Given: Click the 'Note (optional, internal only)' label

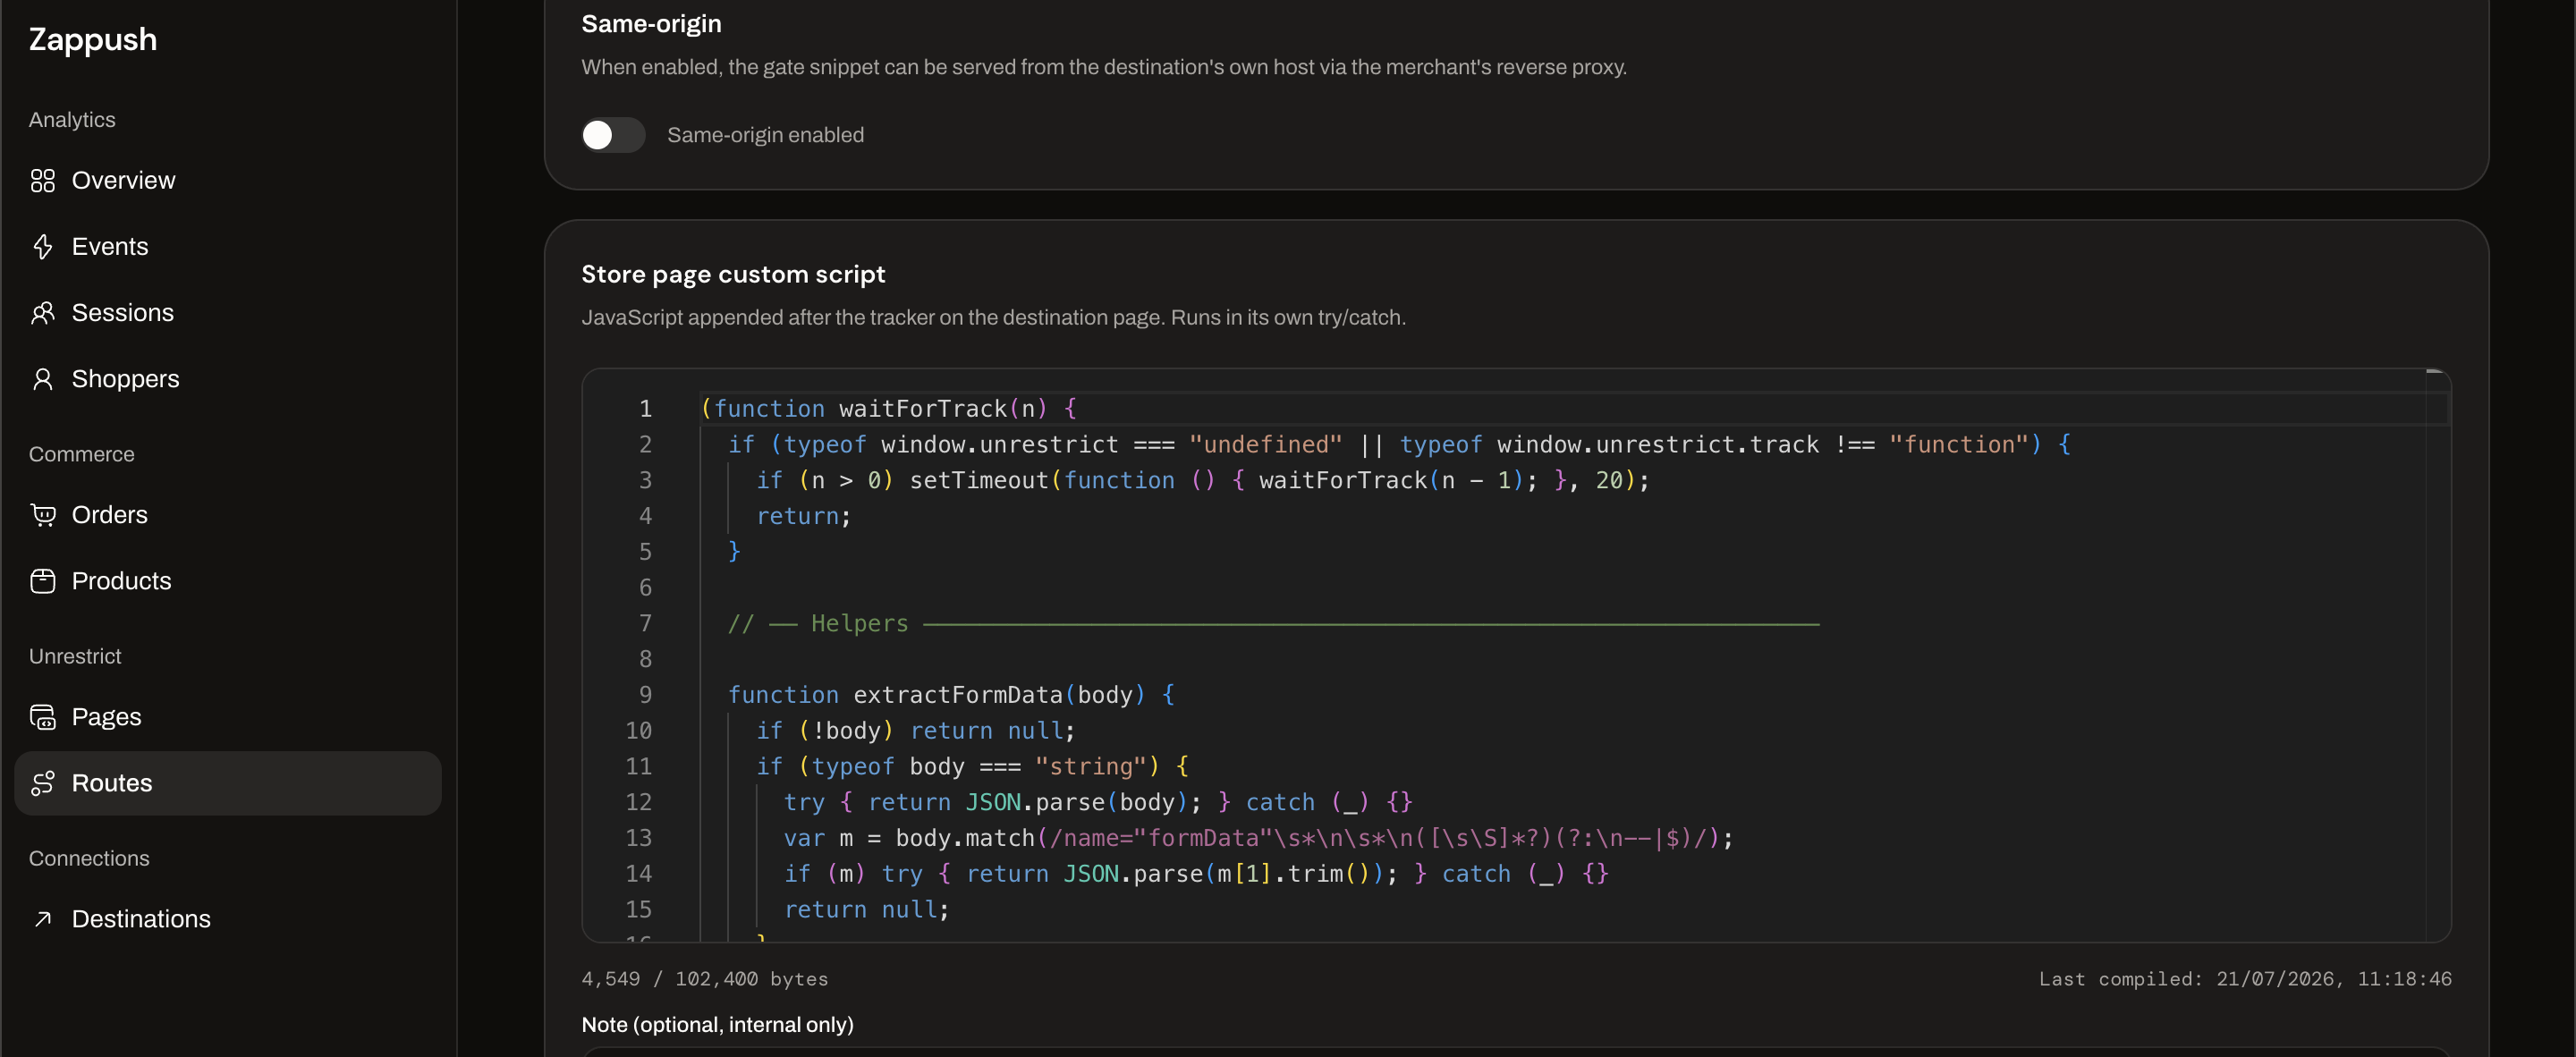Looking at the screenshot, I should coord(717,1025).
